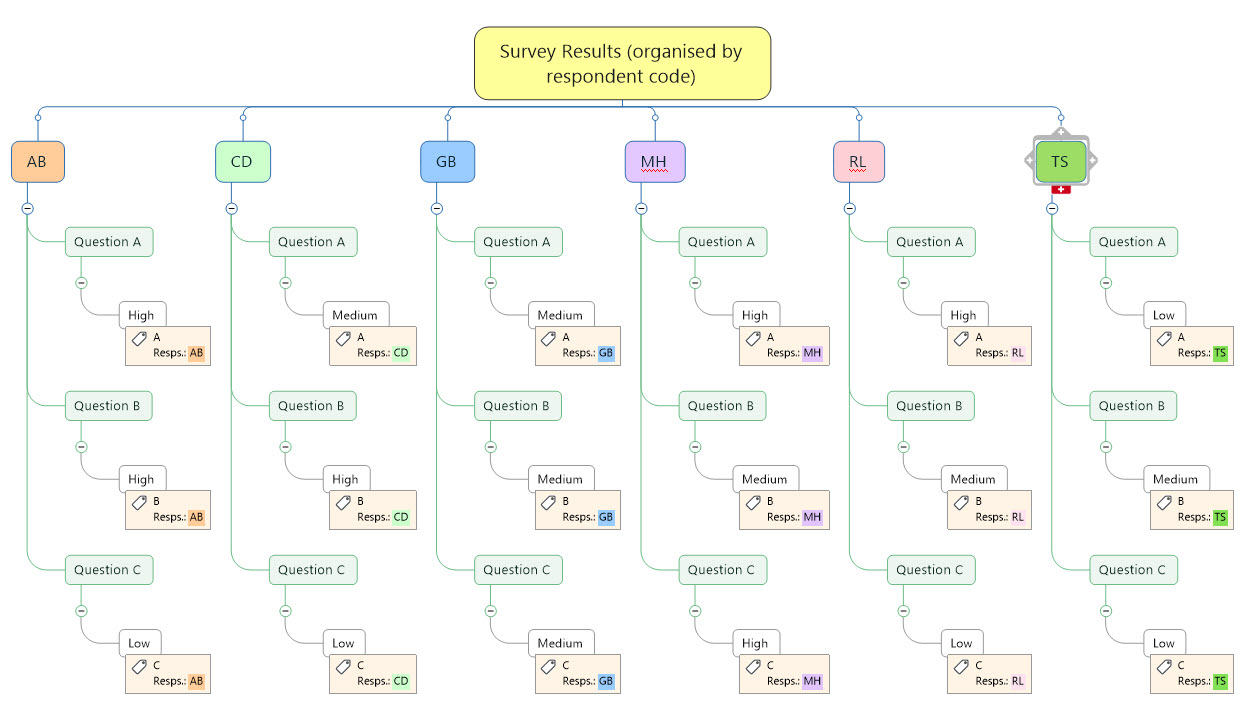Click the tag icon under TS's Question C
The image size is (1253, 717).
1164,667
